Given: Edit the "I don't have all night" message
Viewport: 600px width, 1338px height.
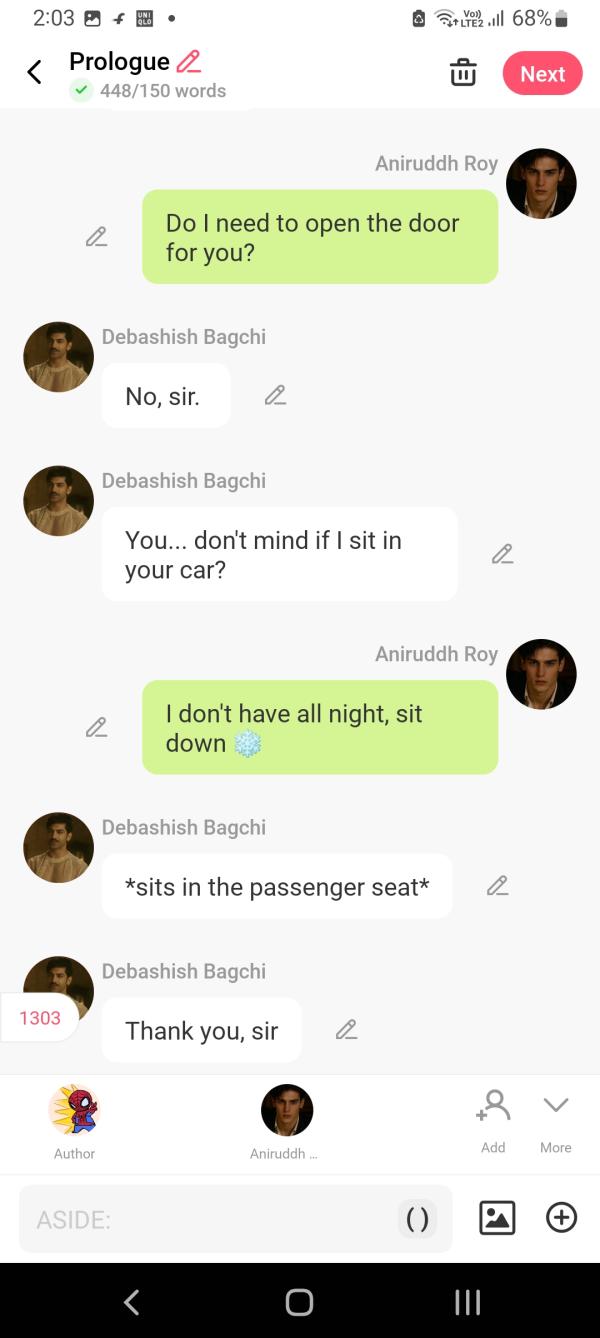Looking at the screenshot, I should click(x=96, y=727).
